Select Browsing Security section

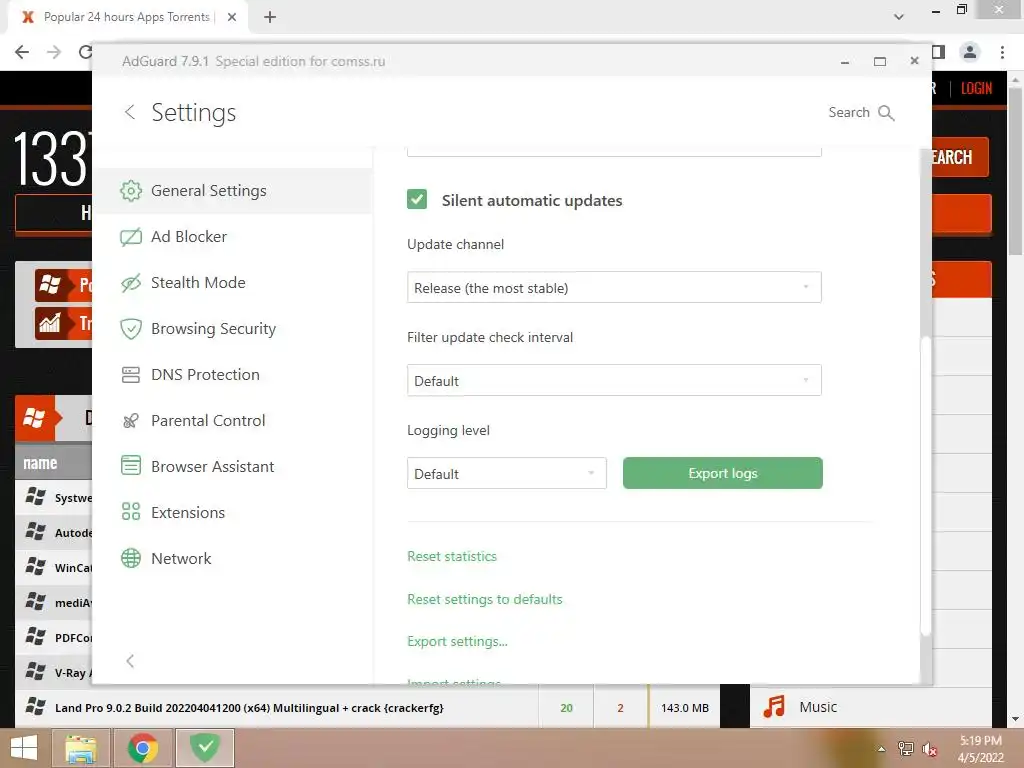232,328
